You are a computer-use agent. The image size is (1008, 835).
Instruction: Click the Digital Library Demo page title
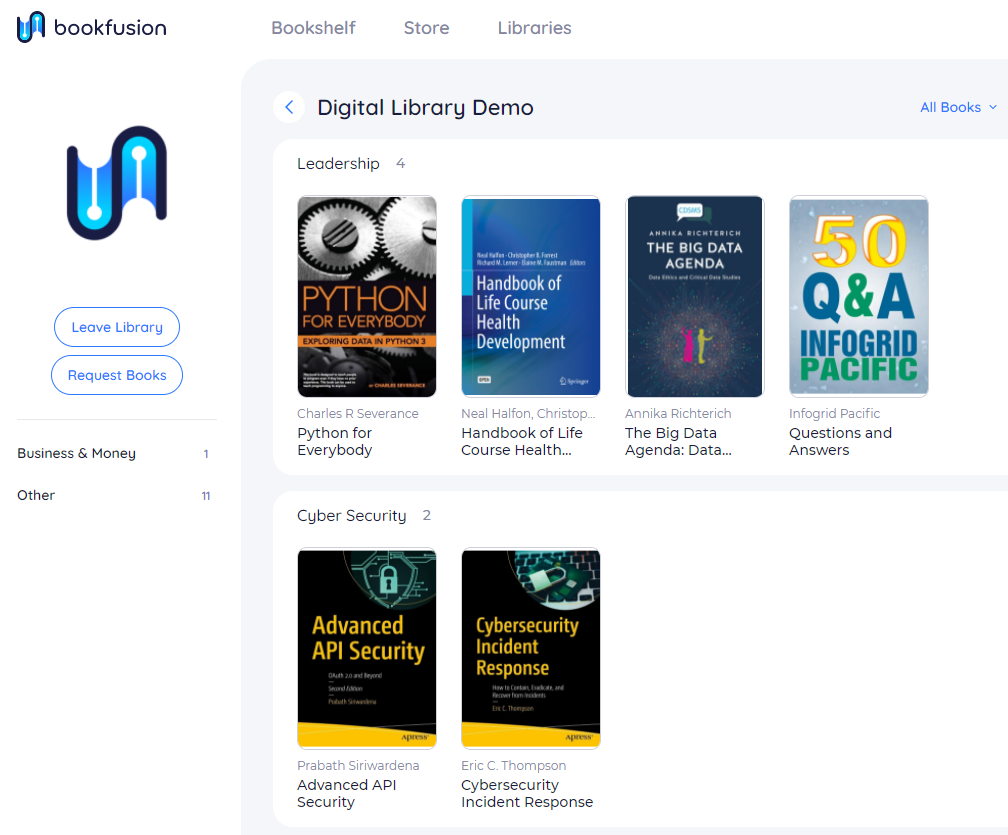click(x=426, y=107)
